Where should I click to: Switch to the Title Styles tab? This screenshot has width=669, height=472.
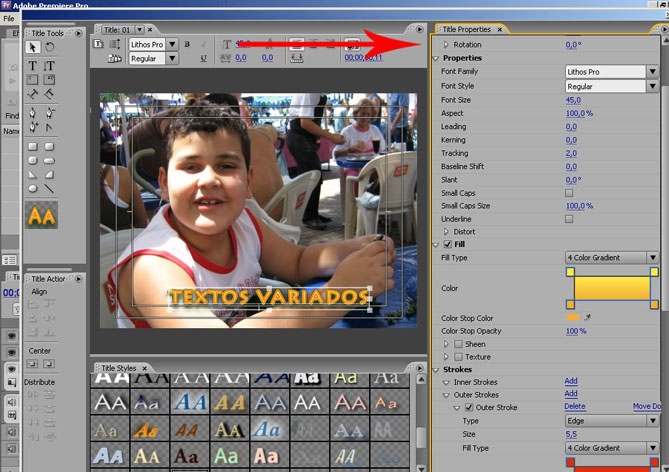[x=118, y=368]
